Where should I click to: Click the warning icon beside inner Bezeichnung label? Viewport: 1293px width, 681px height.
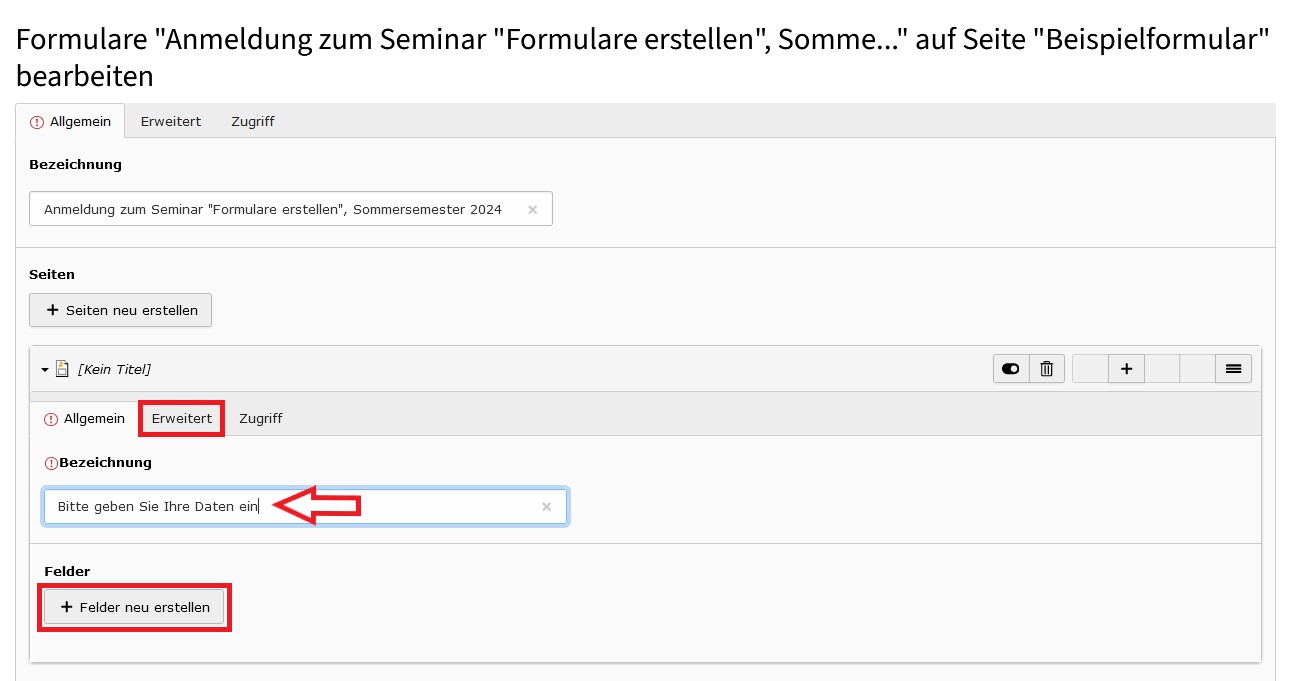pos(51,463)
